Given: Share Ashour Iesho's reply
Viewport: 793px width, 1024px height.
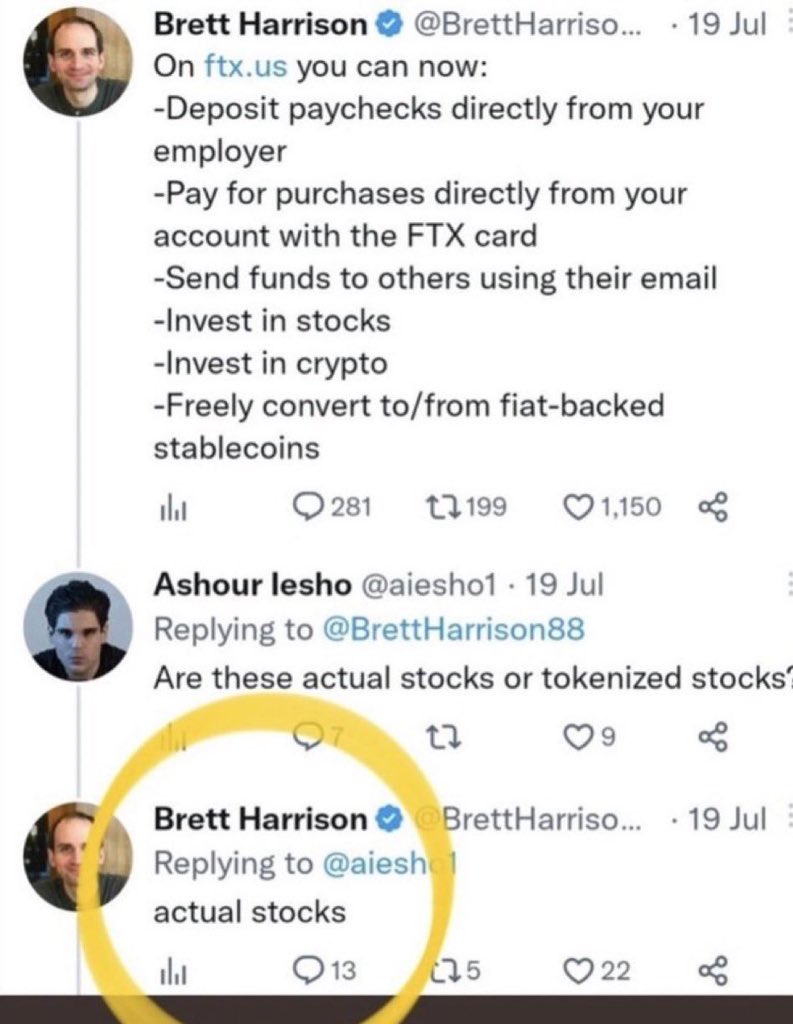Looking at the screenshot, I should tap(712, 738).
